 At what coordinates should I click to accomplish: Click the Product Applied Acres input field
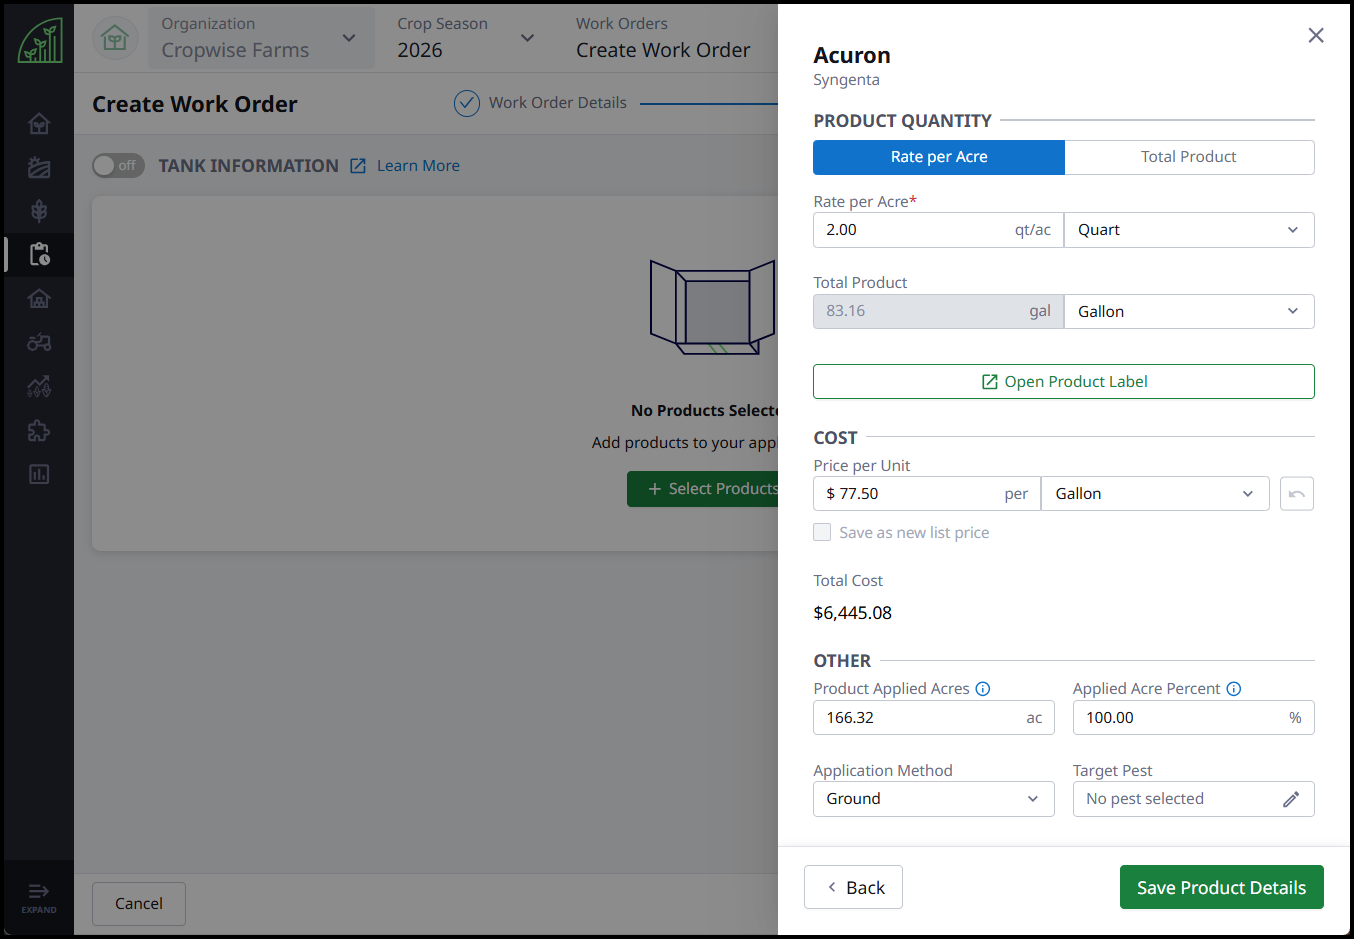pos(934,718)
